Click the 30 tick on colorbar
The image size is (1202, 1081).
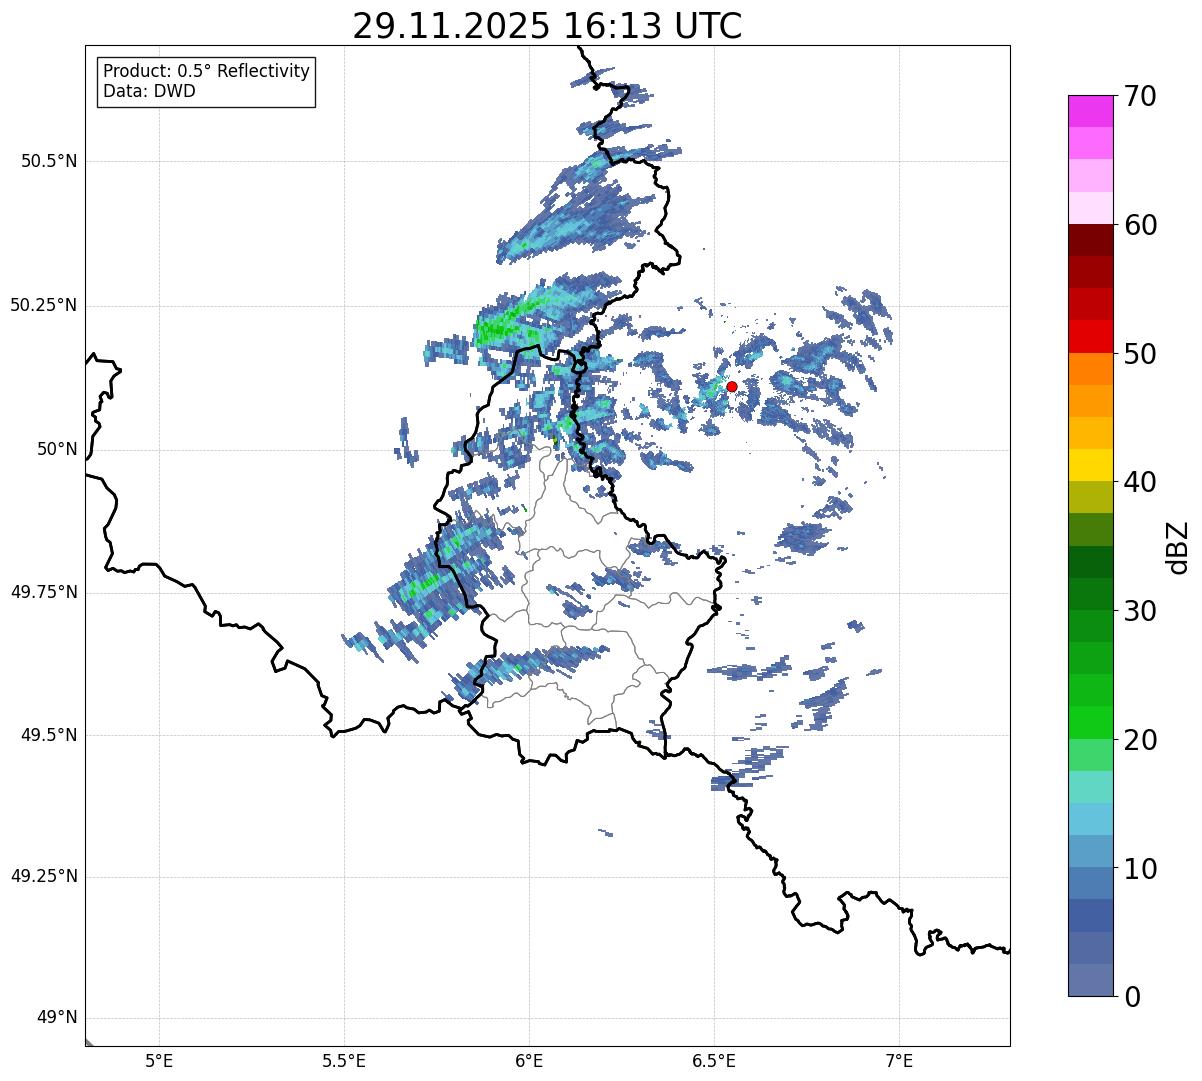point(1140,611)
